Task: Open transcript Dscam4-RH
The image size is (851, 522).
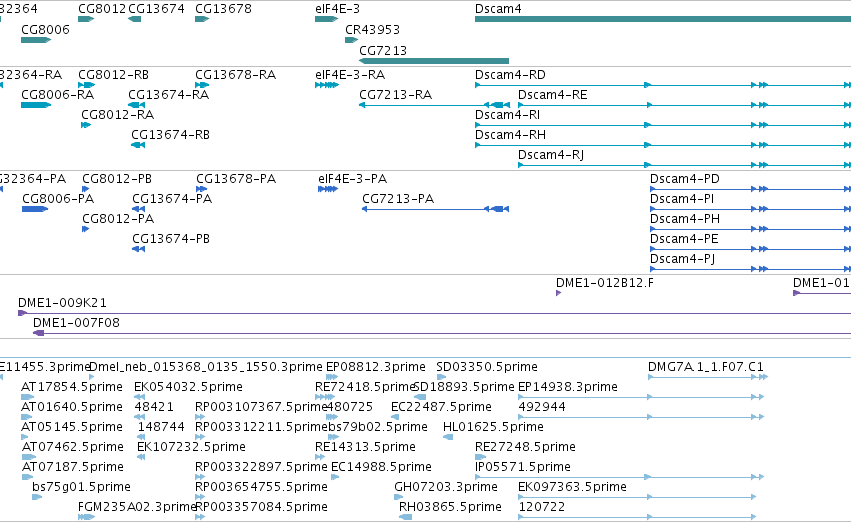Action: (x=510, y=135)
